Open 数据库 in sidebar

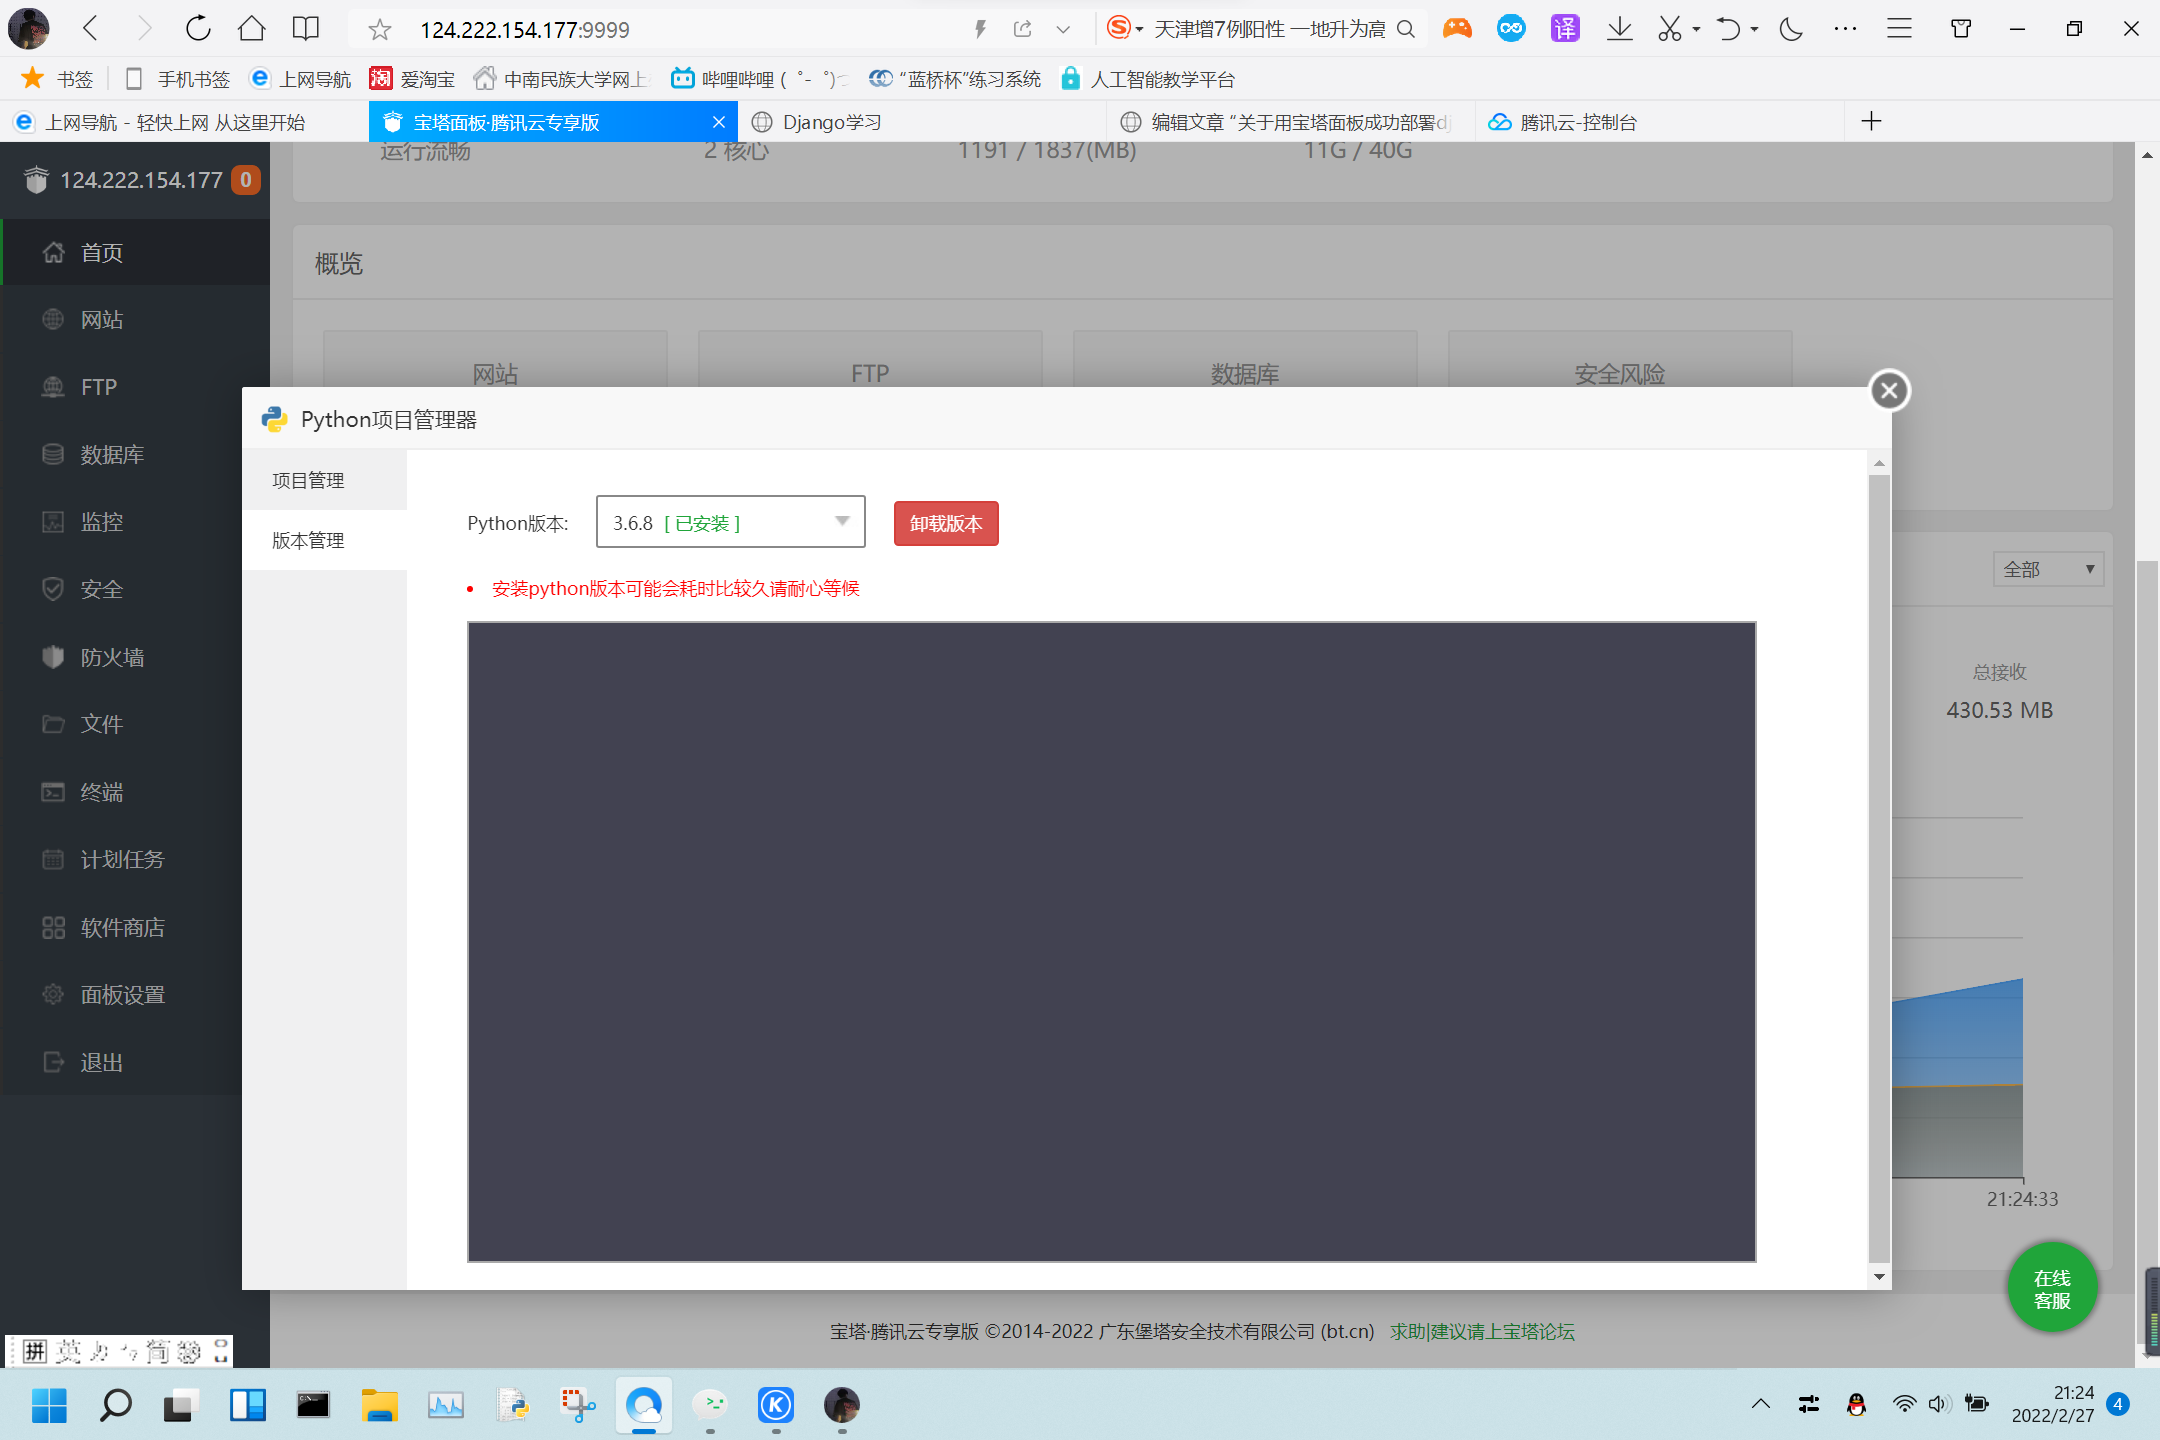(x=123, y=455)
